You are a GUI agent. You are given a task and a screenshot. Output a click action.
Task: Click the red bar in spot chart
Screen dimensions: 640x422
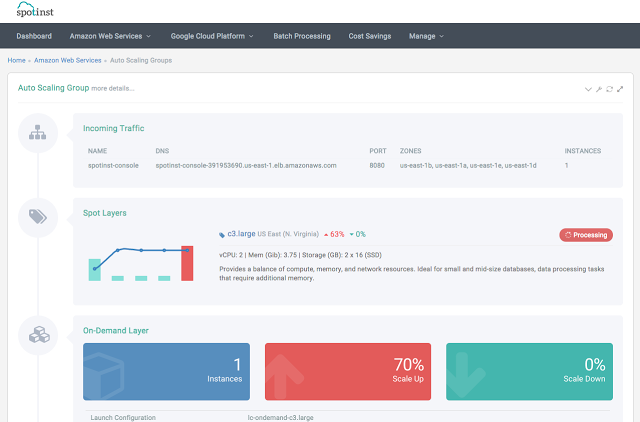[x=186, y=263]
